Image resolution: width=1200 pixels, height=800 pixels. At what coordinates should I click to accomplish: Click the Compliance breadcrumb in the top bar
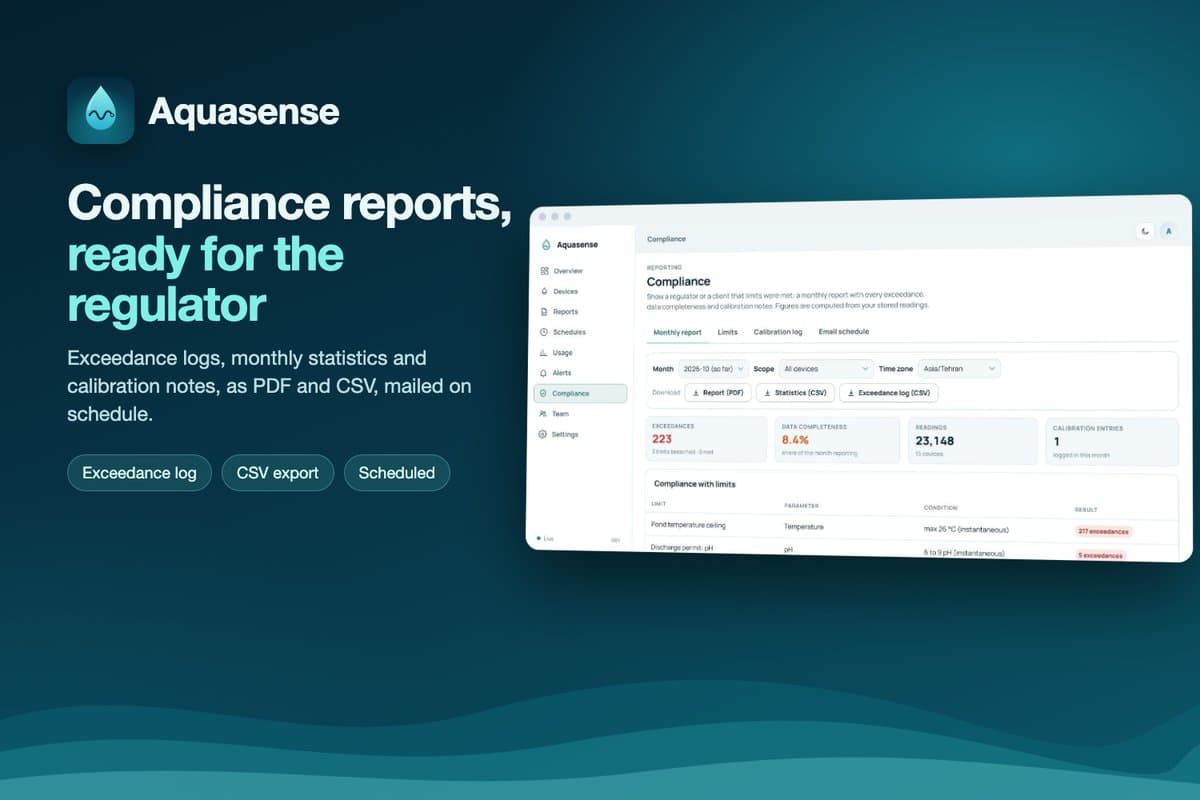tap(666, 239)
